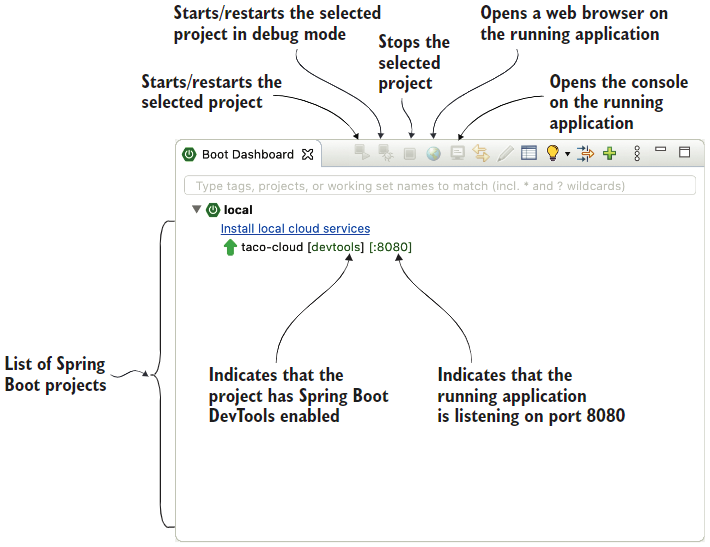
Task: Collapse the local tree node
Action: [197, 210]
